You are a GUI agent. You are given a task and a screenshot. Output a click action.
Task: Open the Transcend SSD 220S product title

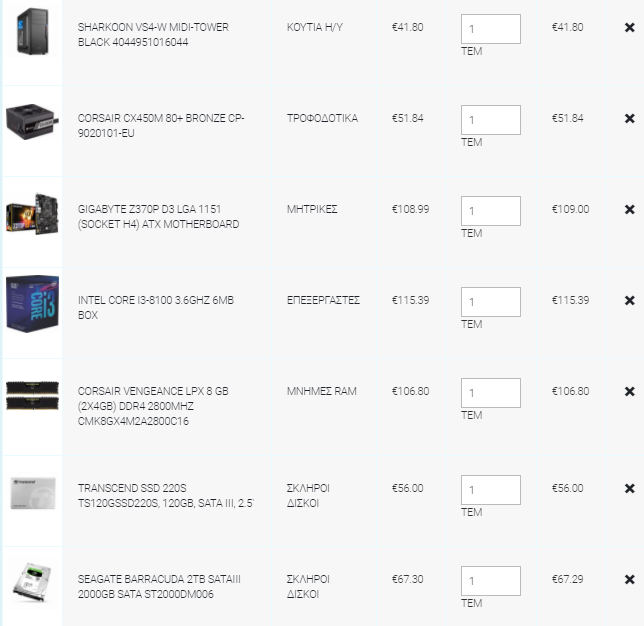tap(166, 496)
